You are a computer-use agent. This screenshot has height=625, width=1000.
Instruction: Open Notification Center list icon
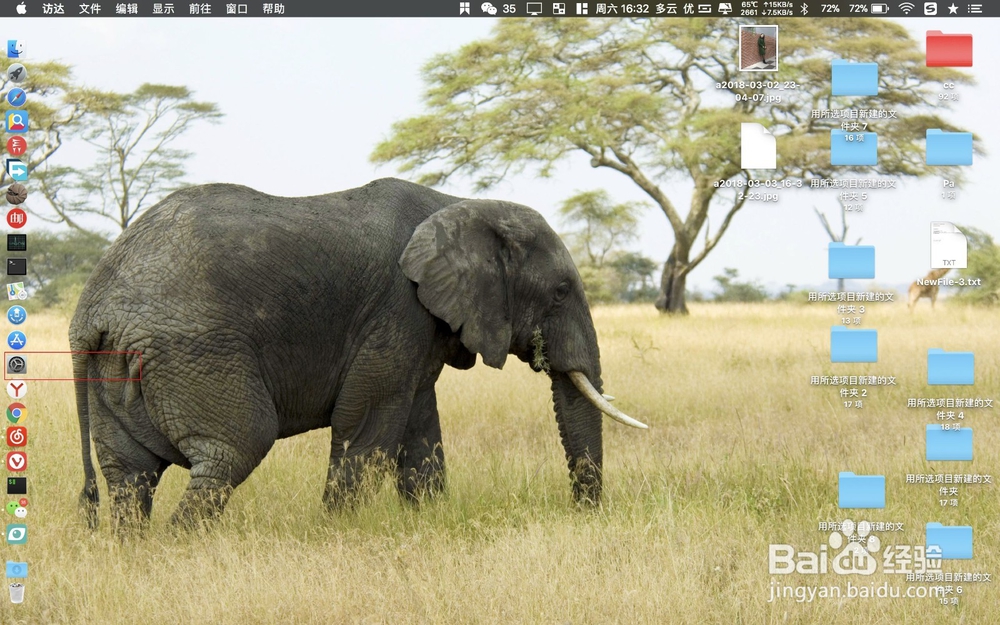tap(974, 8)
